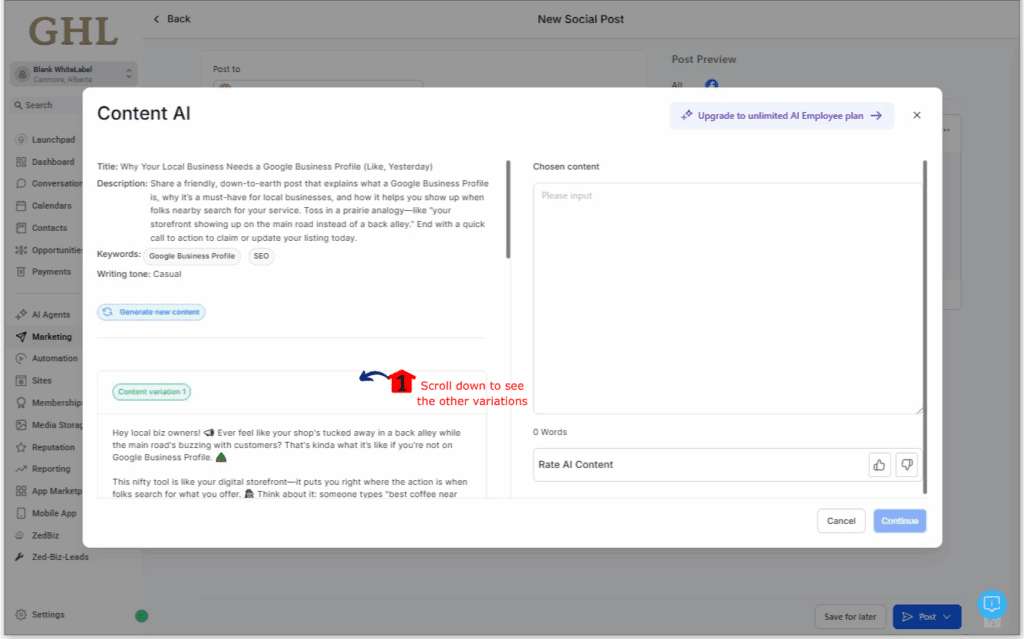Go Back from New Social Post
Screen dimensions: 1024x639
click(172, 19)
